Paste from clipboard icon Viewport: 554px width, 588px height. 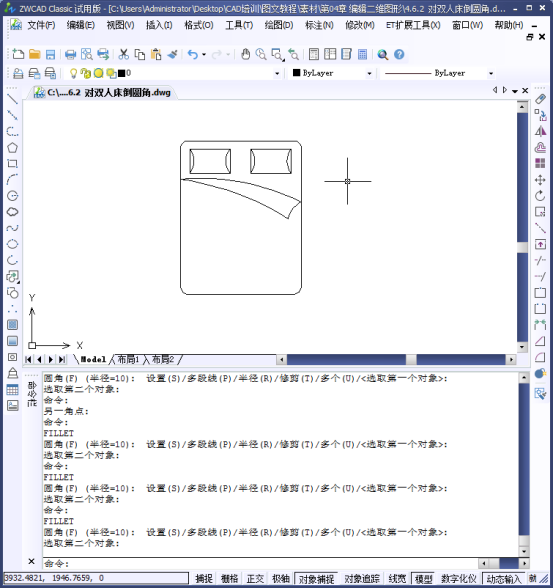(x=156, y=54)
